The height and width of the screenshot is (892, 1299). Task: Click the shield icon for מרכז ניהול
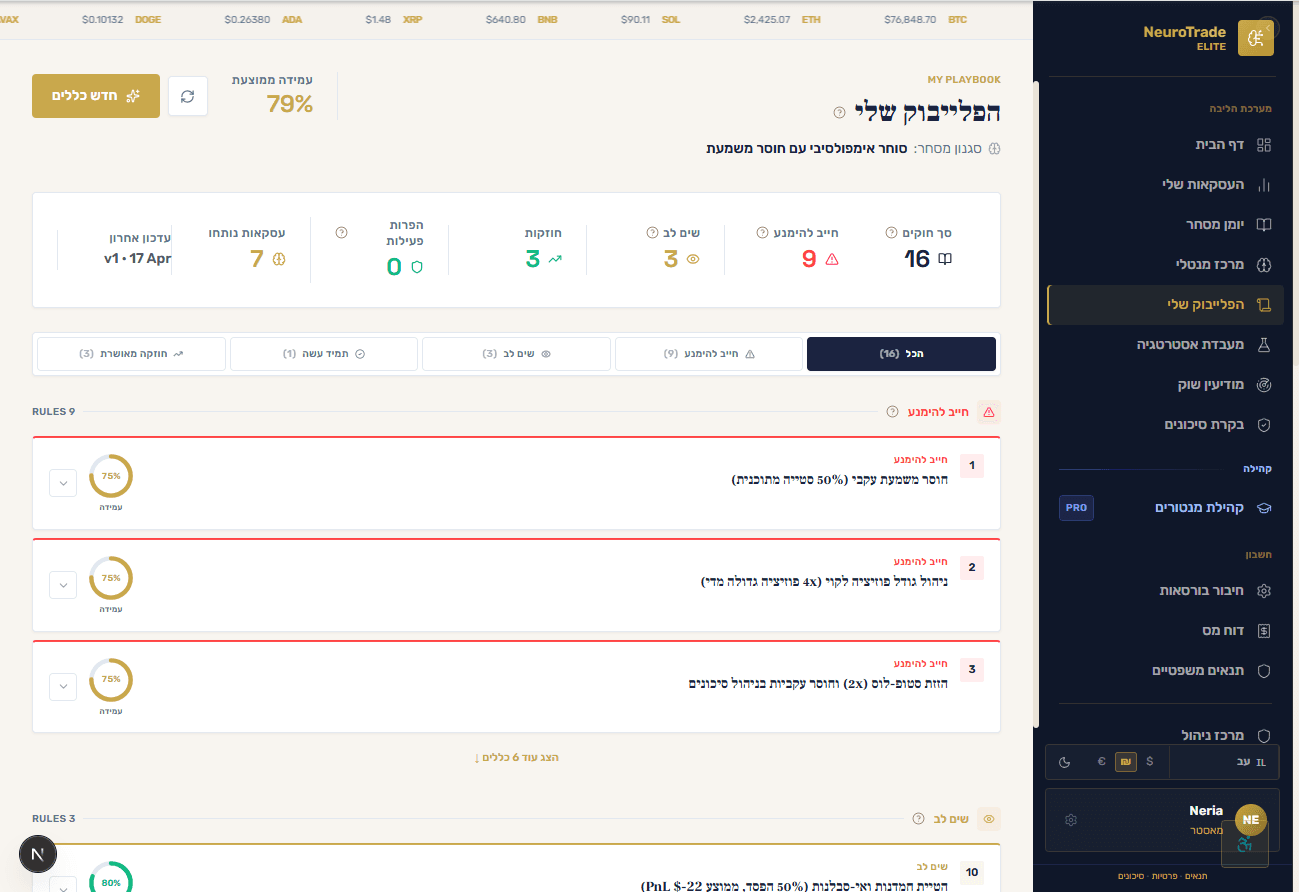1264,736
